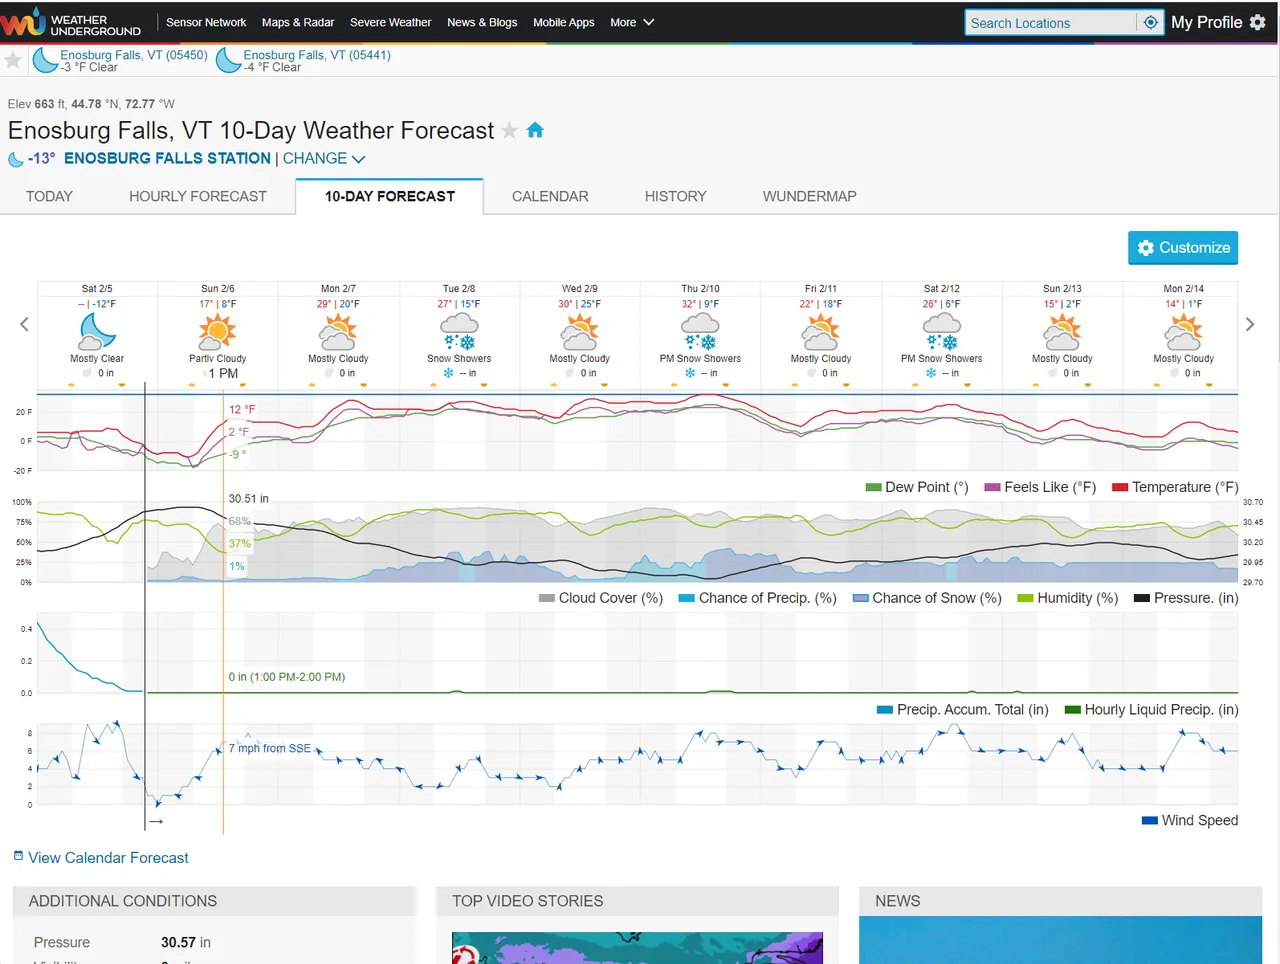Viewport: 1280px width, 964px height.
Task: Click the Pressure black legend swatch
Action: pyautogui.click(x=1141, y=598)
